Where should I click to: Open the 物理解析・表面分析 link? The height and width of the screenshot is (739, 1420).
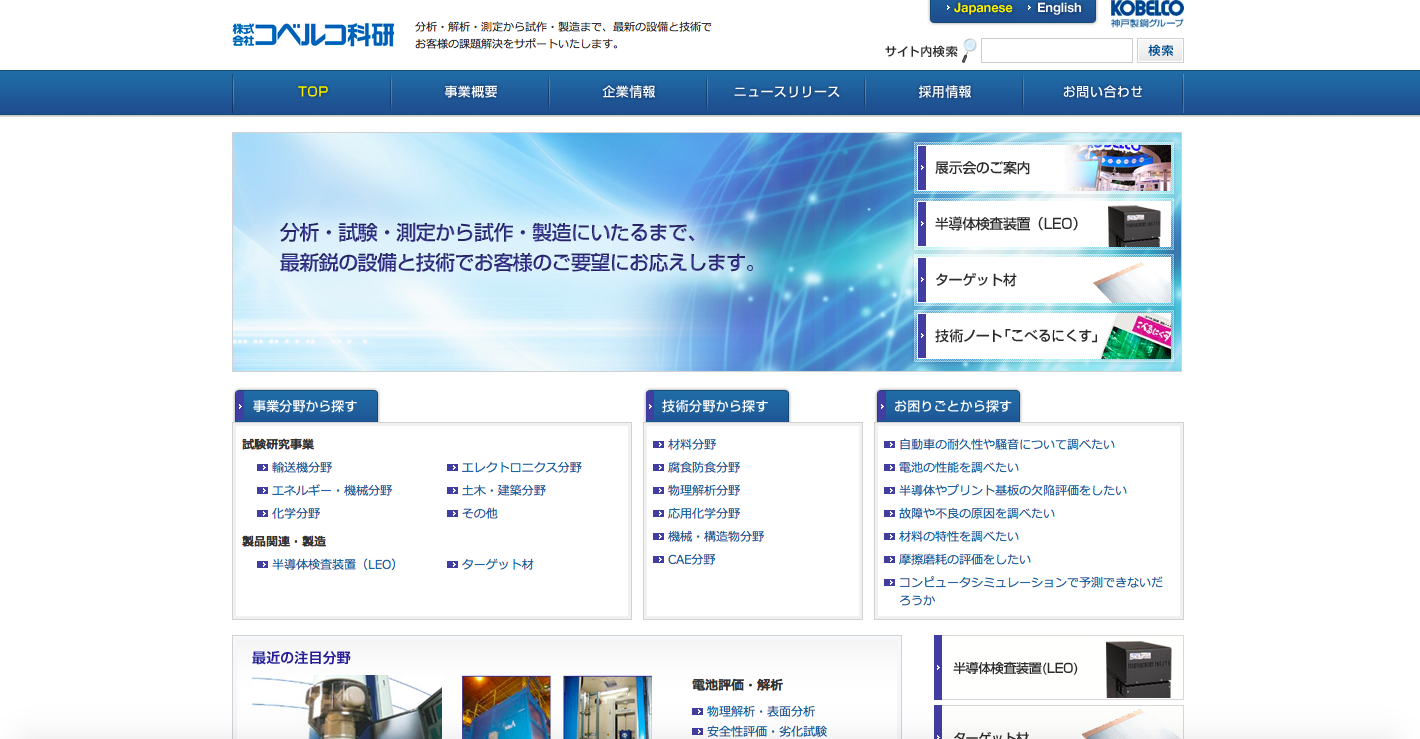click(761, 712)
